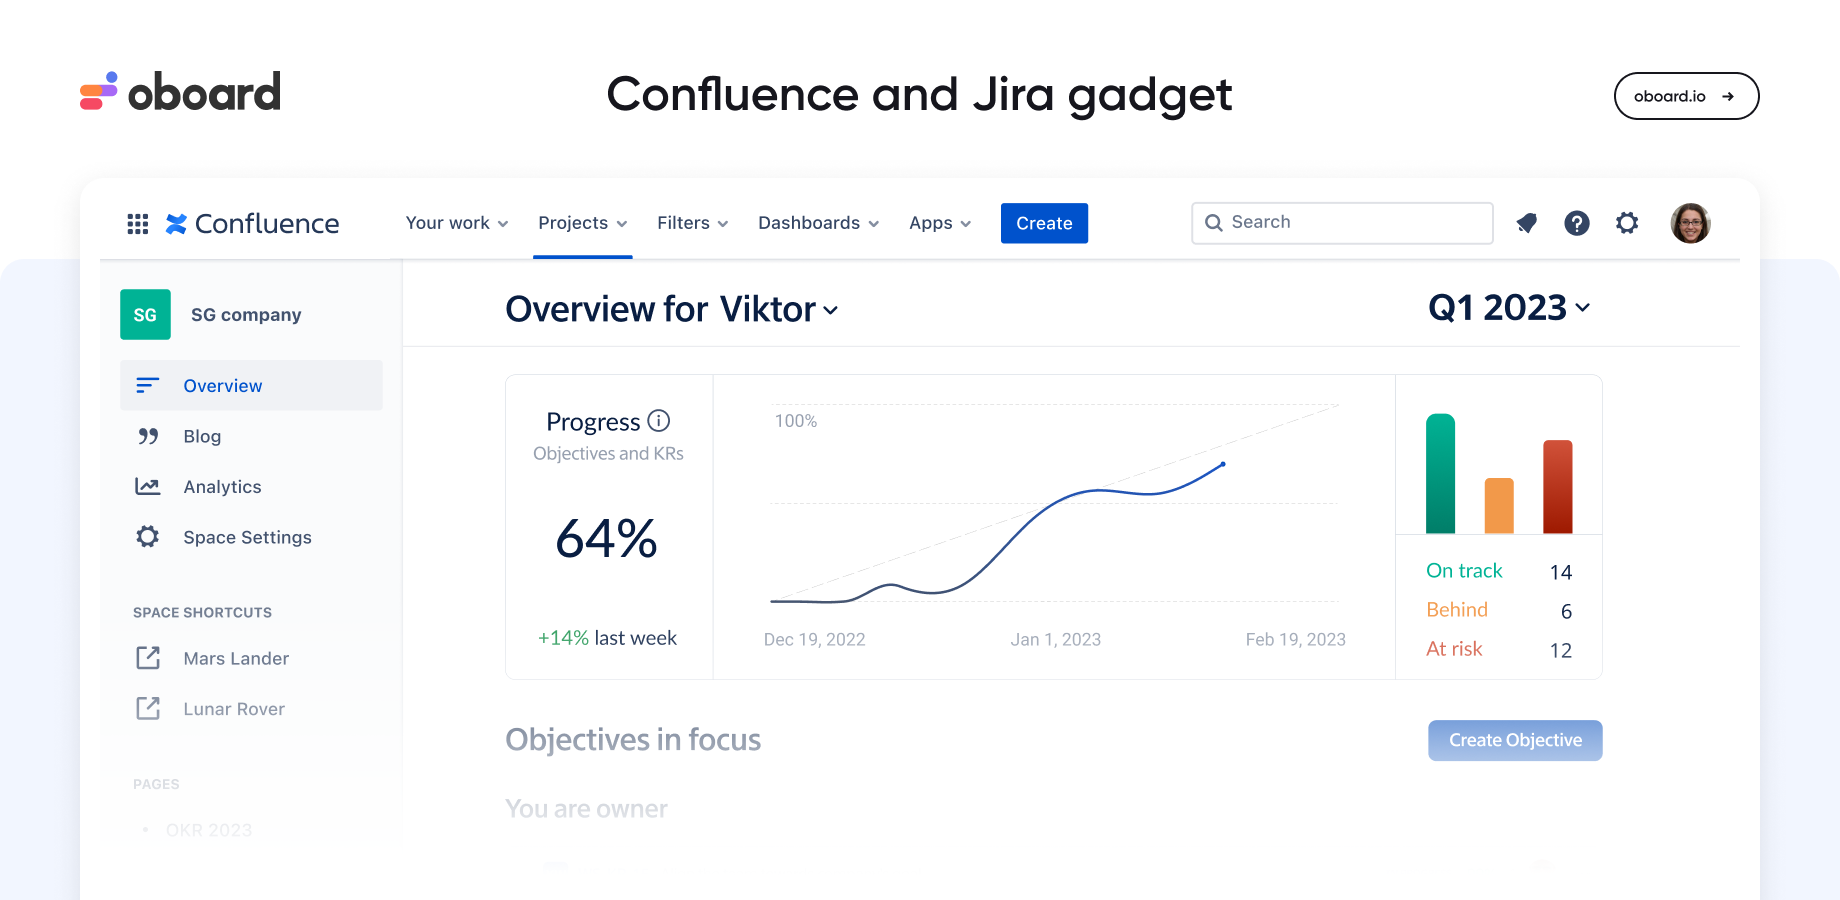
Task: Click the Create Objective button
Action: pos(1515,740)
